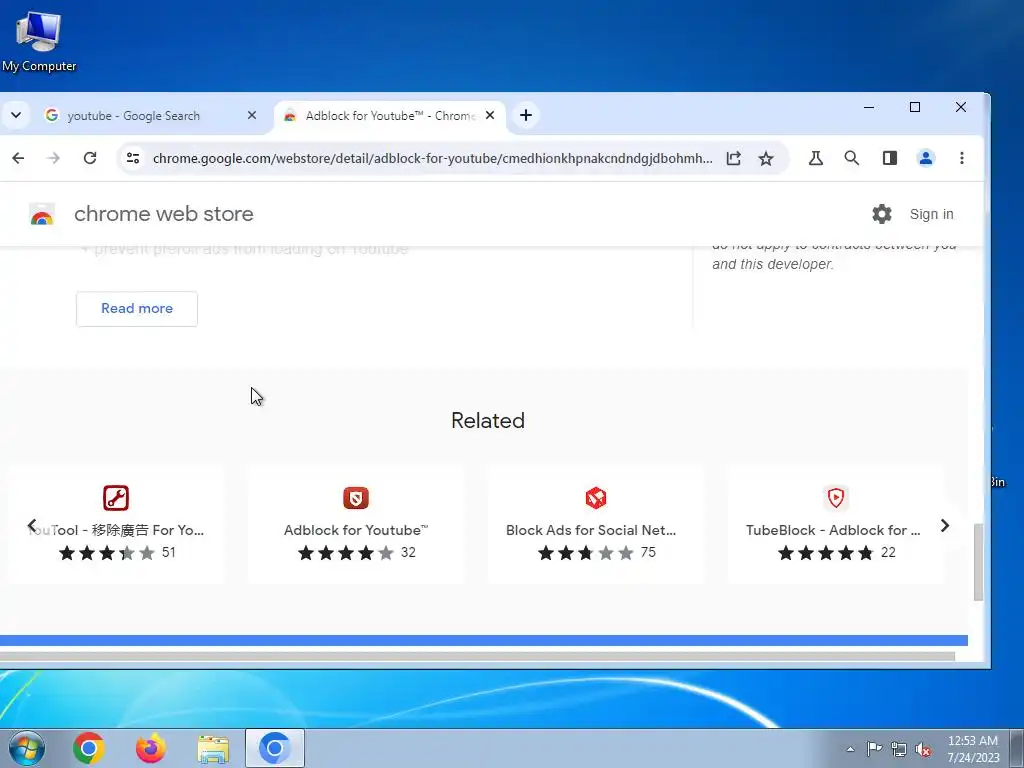Open YouTool extension title
1024x768 pixels.
tap(116, 530)
